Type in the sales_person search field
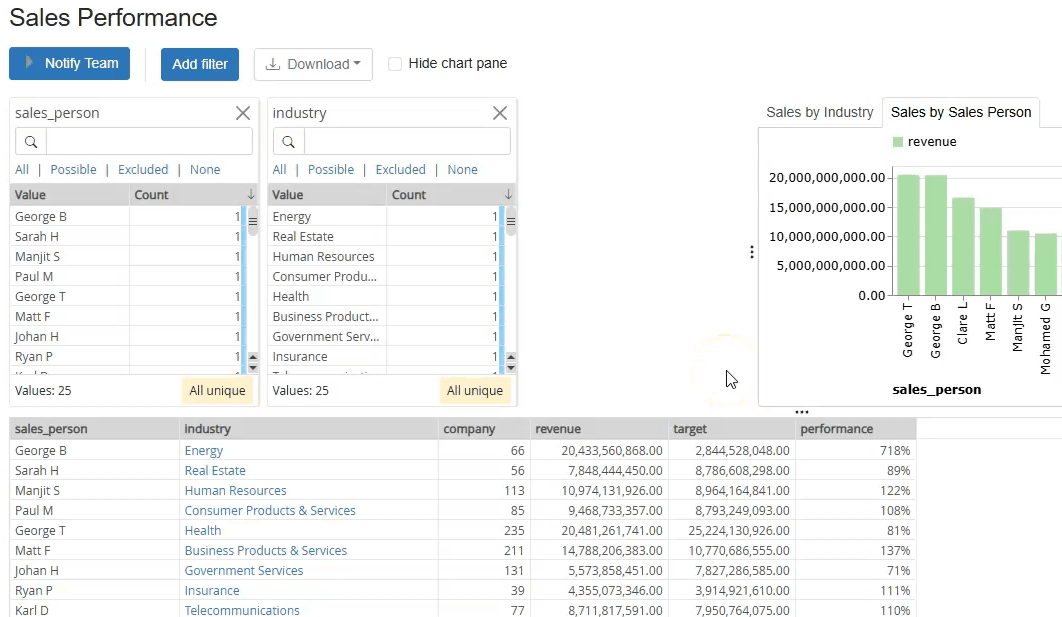Viewport: 1062px width, 617px height. (148, 141)
